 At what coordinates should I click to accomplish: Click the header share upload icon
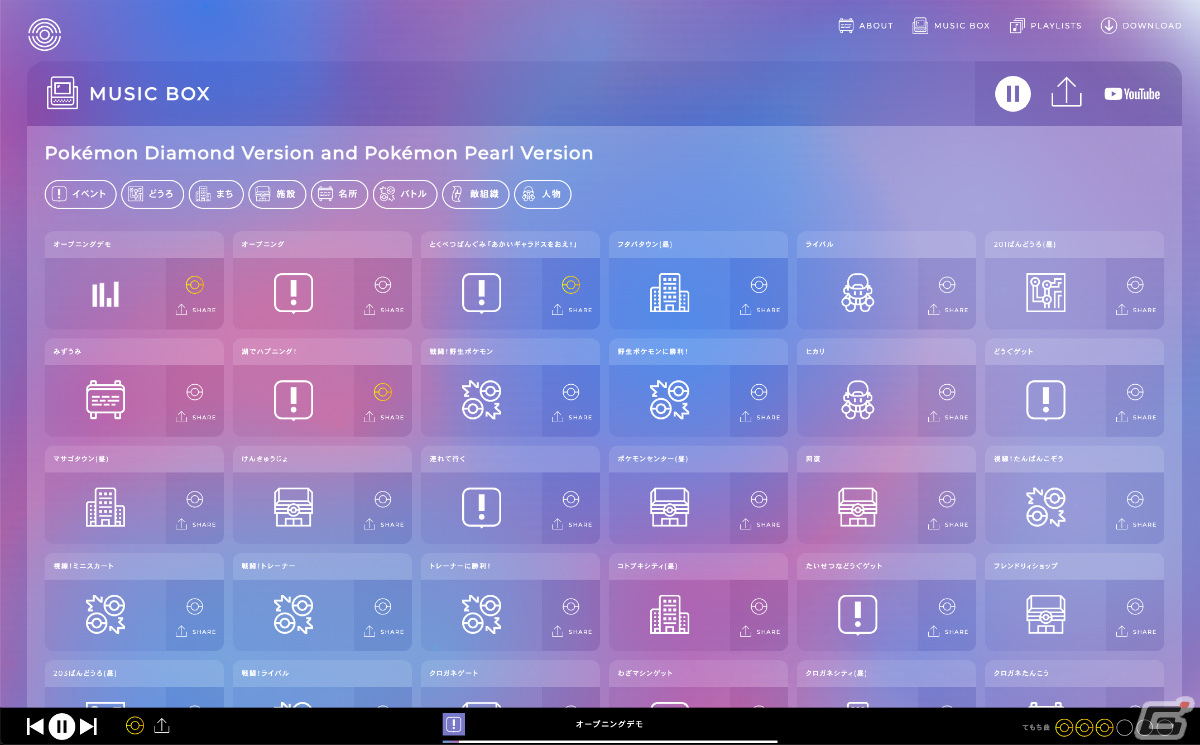[1067, 93]
